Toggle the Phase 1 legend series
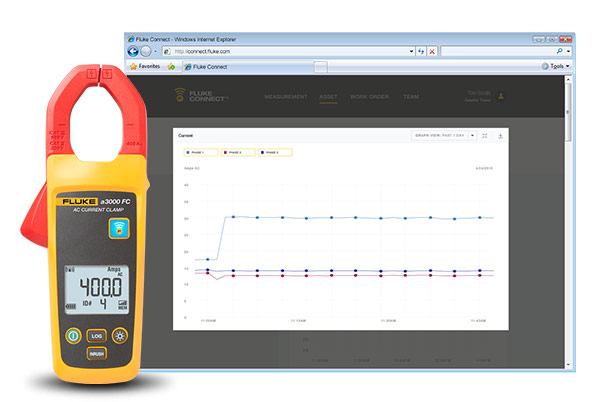The image size is (600, 402). 201,152
